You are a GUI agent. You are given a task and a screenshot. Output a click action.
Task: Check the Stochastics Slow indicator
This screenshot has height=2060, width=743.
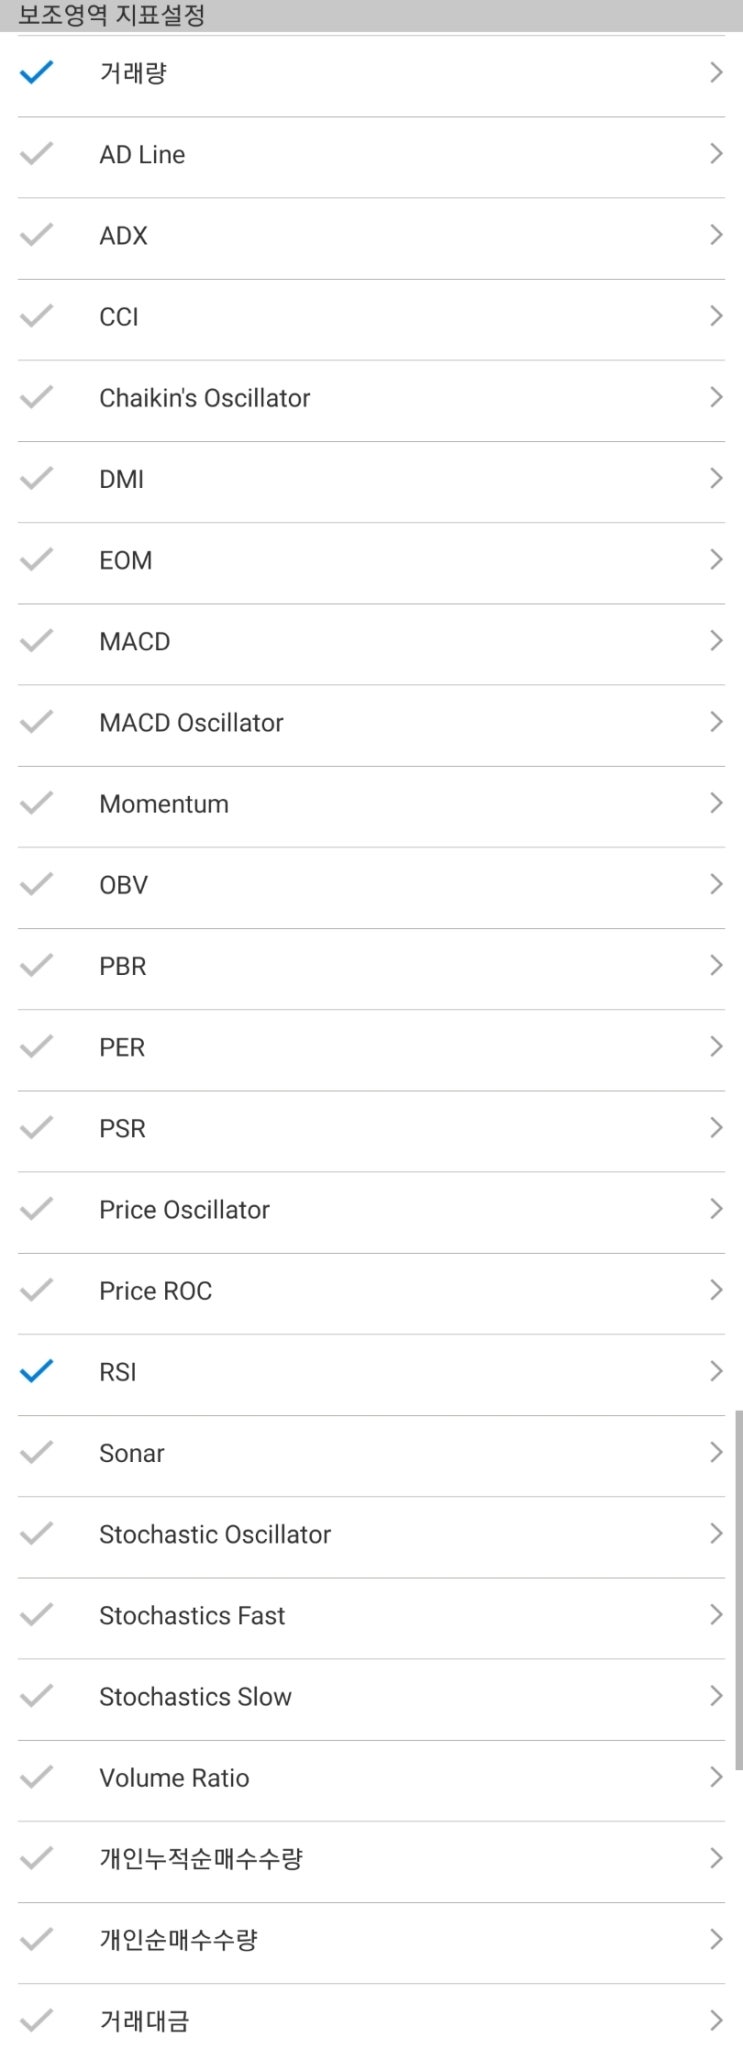[x=36, y=1696]
